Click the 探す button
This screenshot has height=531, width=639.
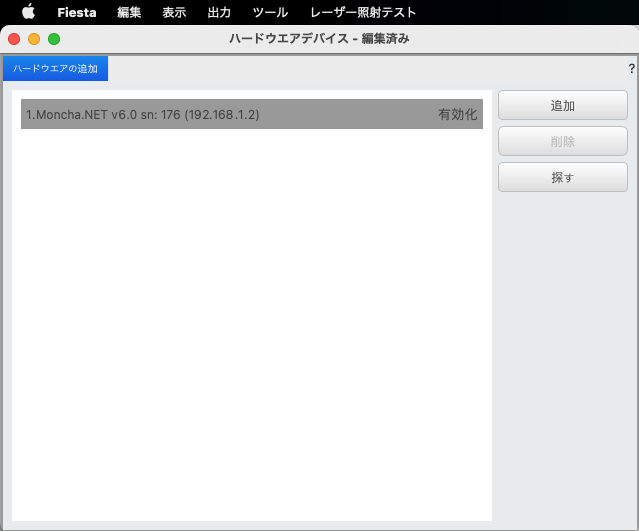(x=563, y=177)
